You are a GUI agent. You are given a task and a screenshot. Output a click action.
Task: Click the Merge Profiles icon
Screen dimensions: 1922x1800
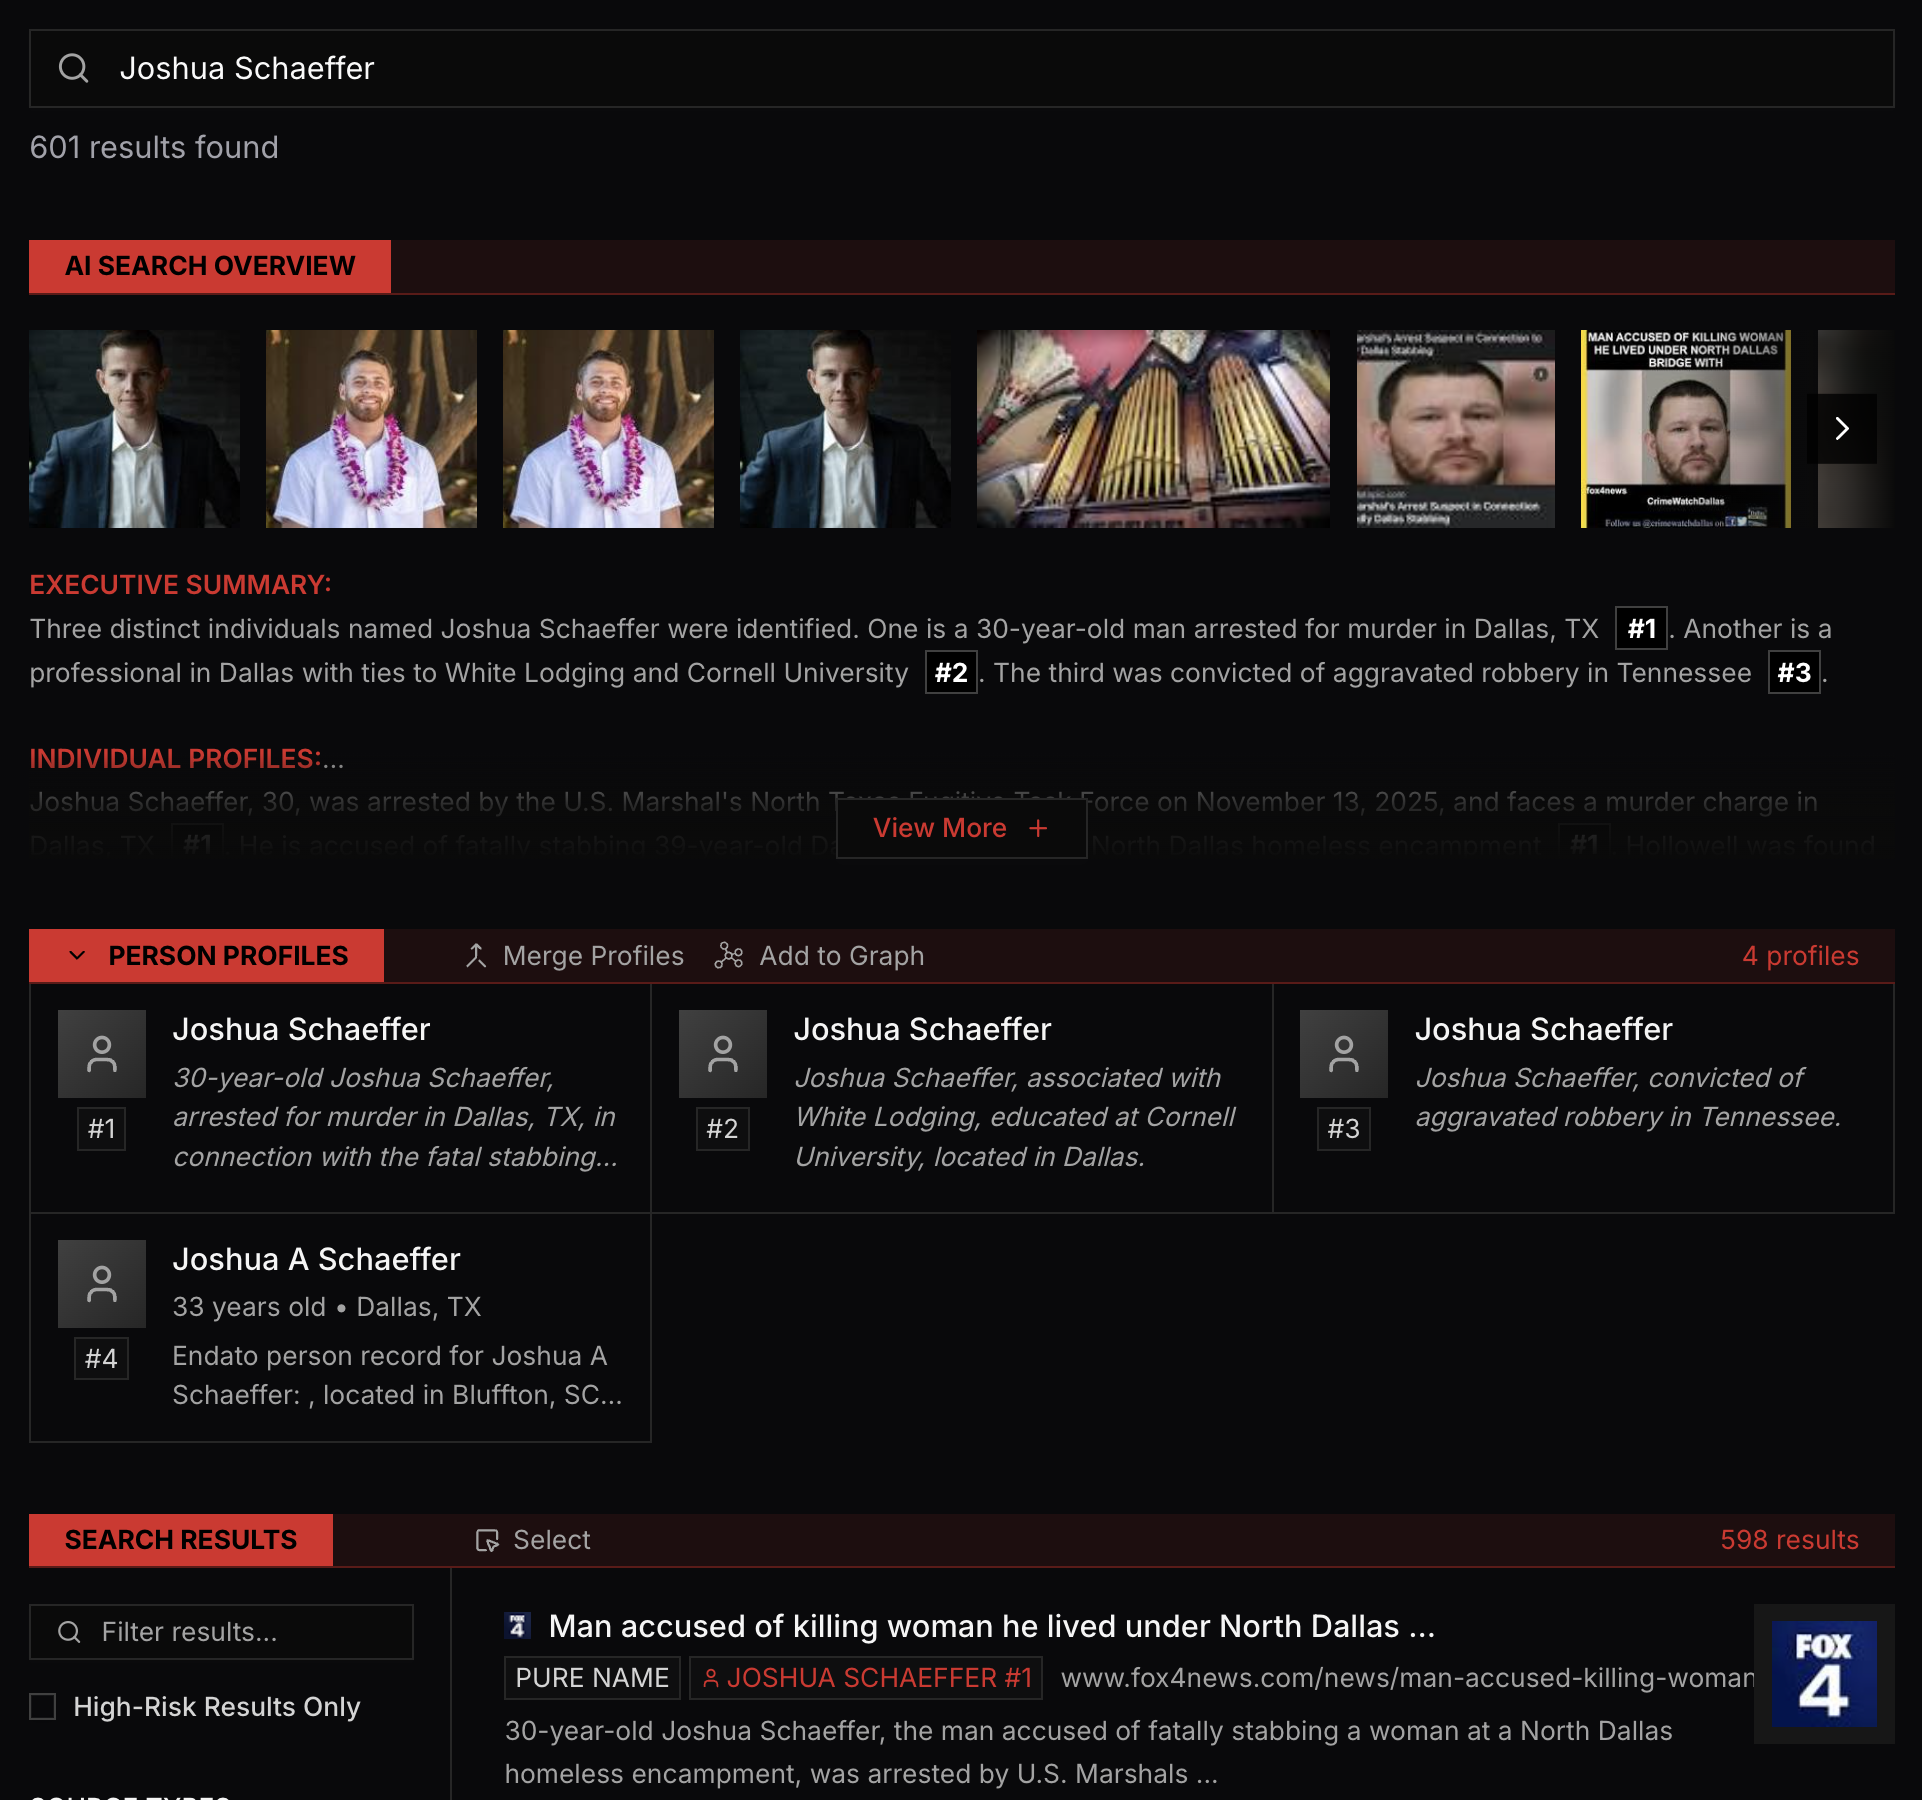click(x=476, y=956)
